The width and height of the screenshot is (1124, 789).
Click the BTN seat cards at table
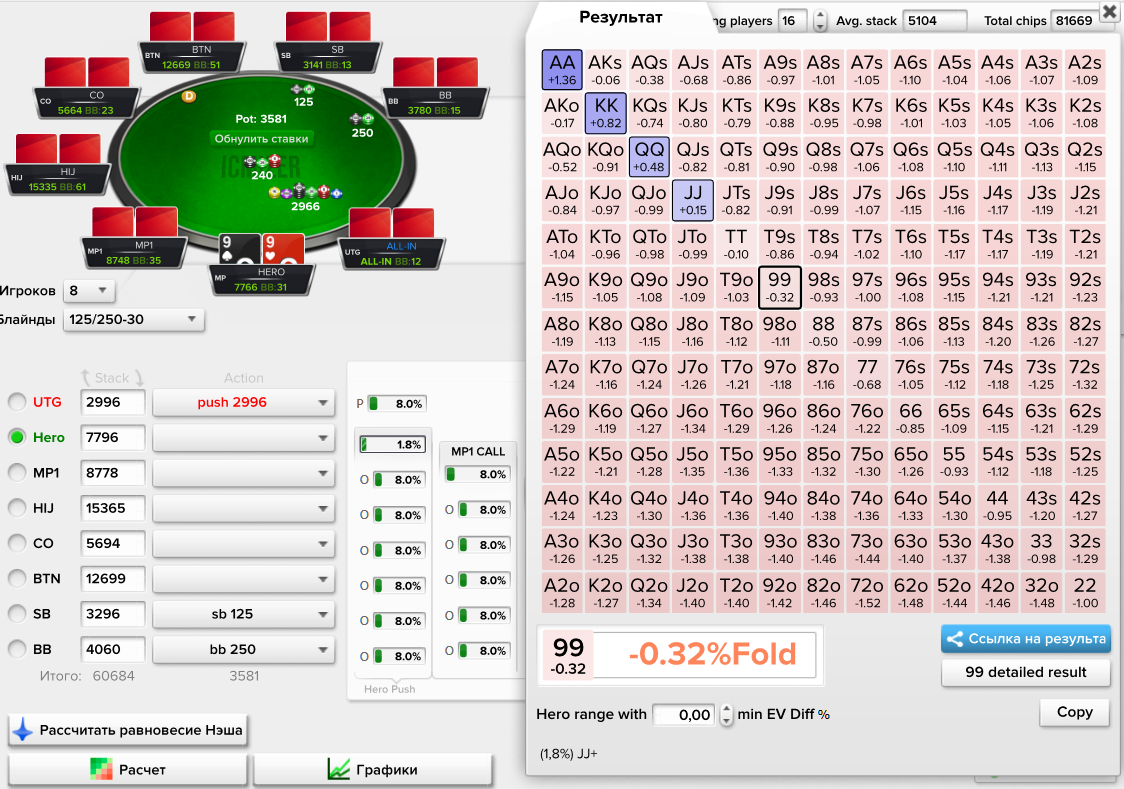pos(192,27)
